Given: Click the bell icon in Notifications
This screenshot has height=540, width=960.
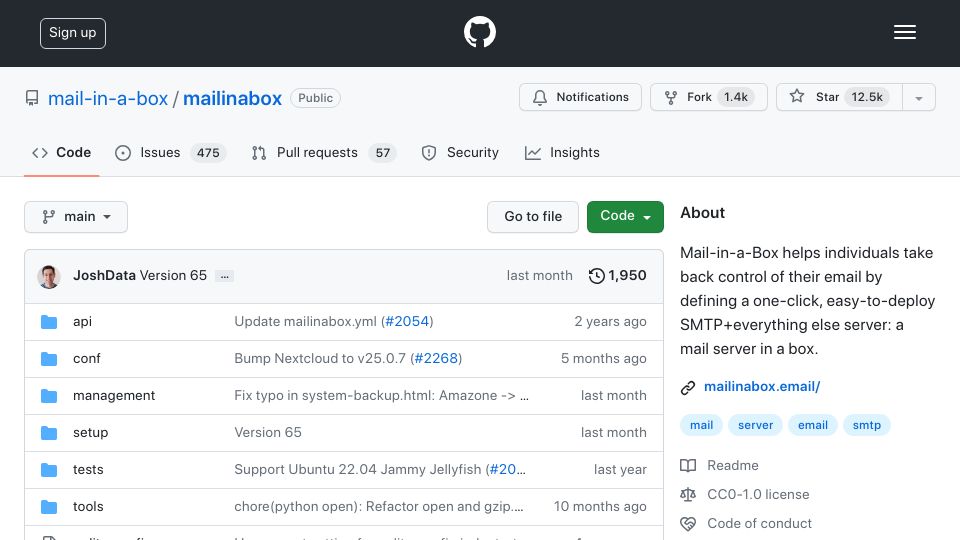Looking at the screenshot, I should [539, 97].
